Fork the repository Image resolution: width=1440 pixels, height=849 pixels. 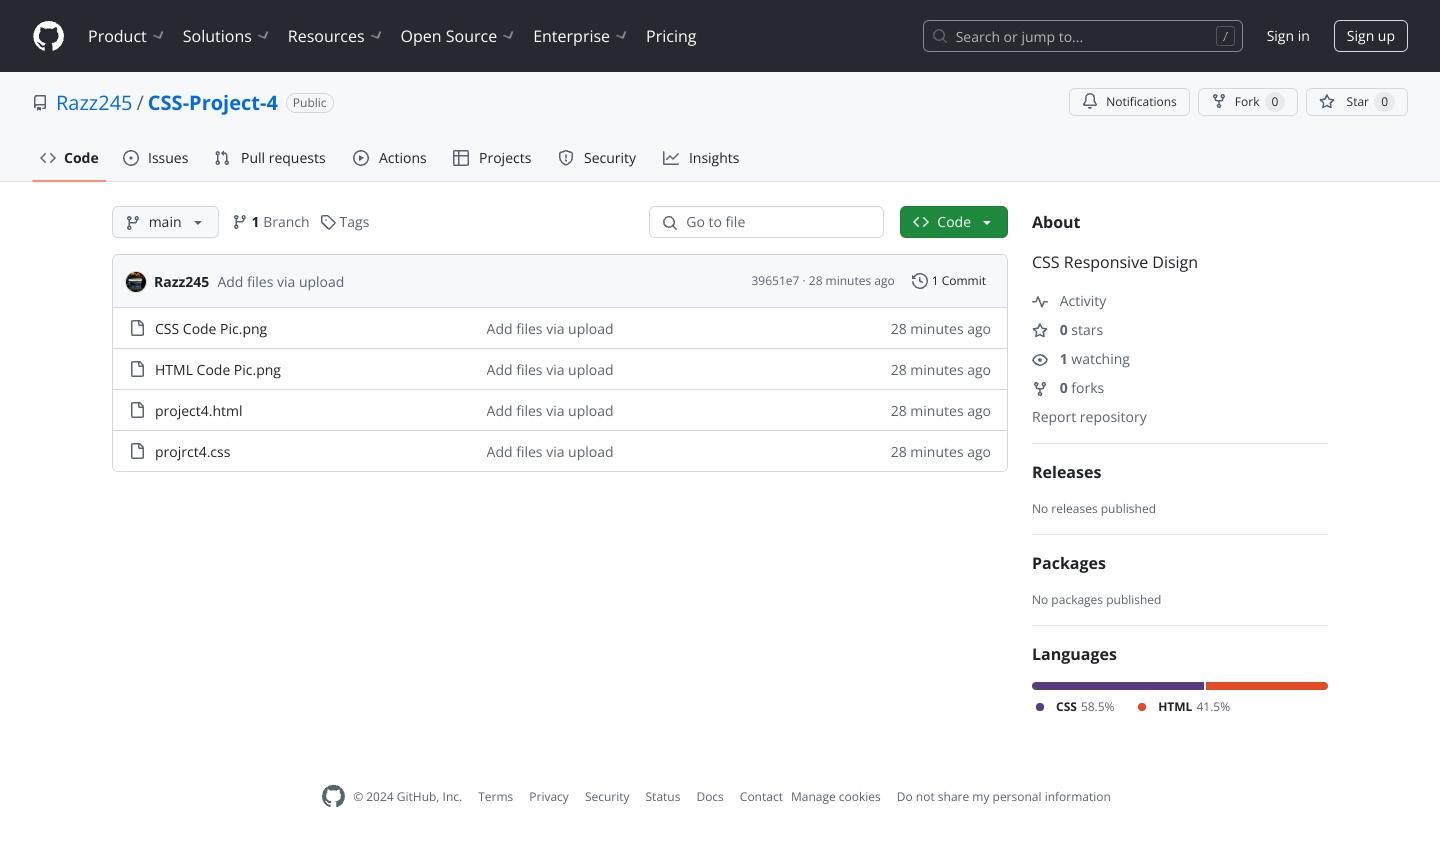(1247, 102)
